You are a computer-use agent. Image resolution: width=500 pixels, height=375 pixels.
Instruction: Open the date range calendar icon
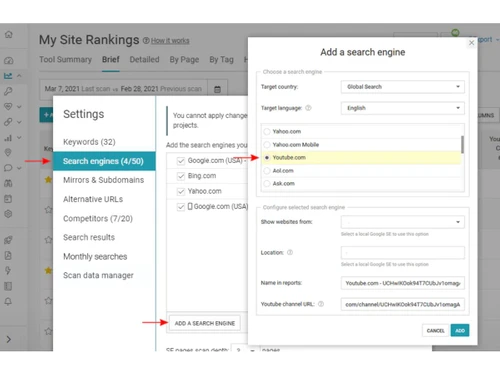coord(217,89)
